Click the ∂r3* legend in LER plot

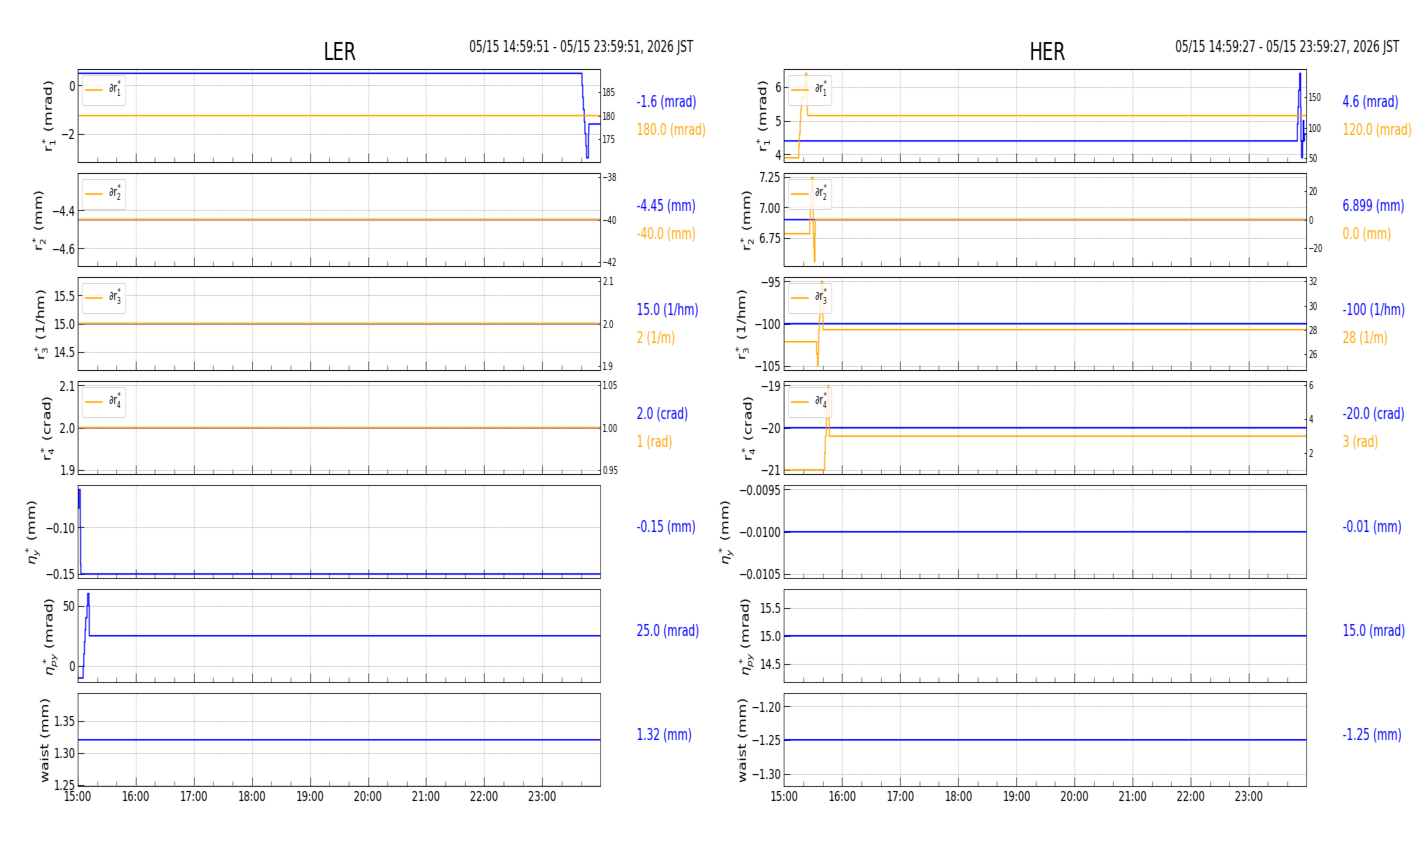click(104, 298)
